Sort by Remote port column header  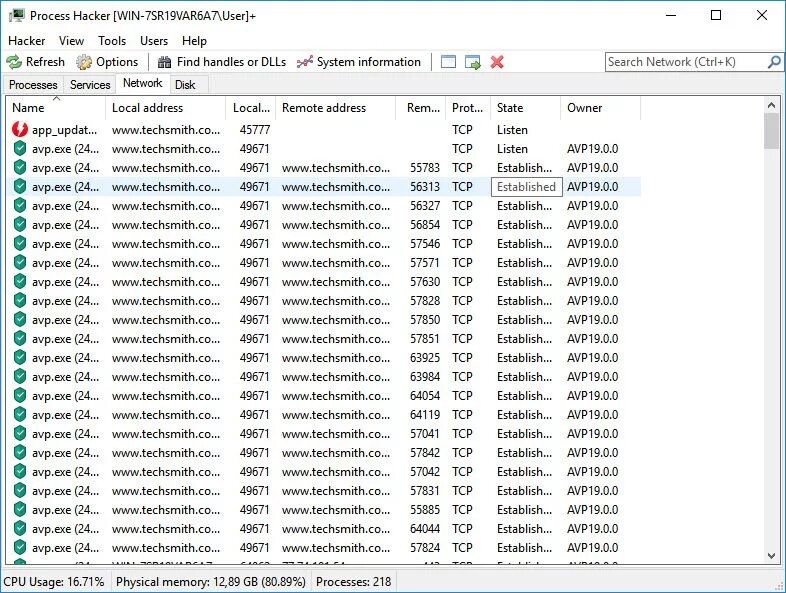(x=421, y=108)
